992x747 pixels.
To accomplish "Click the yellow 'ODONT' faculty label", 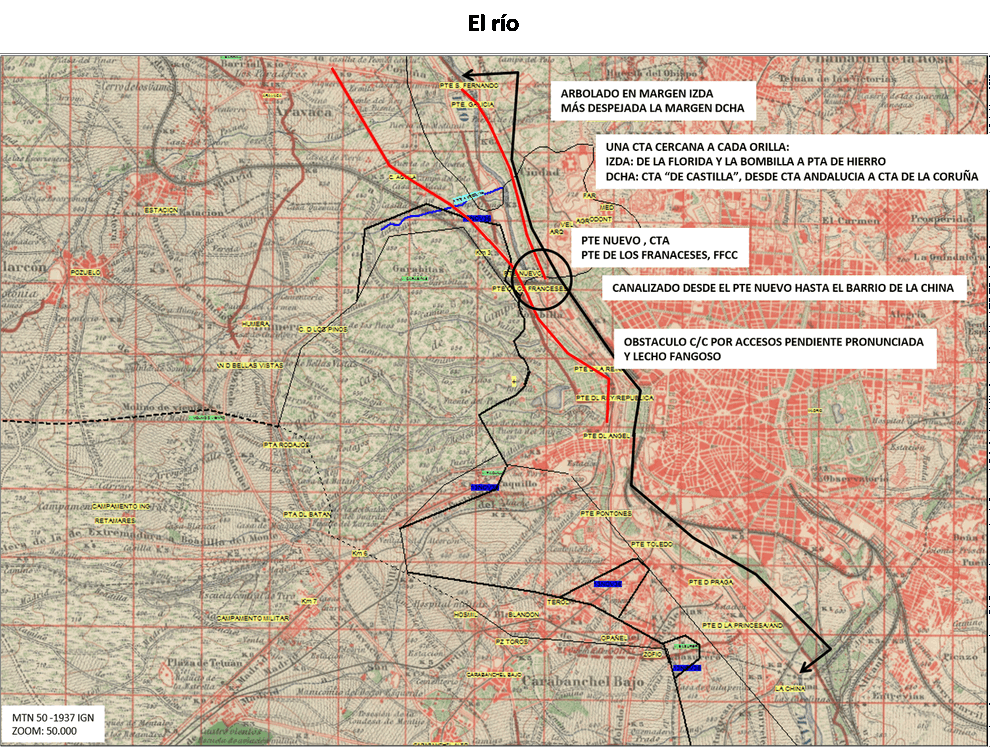I will click(x=601, y=219).
